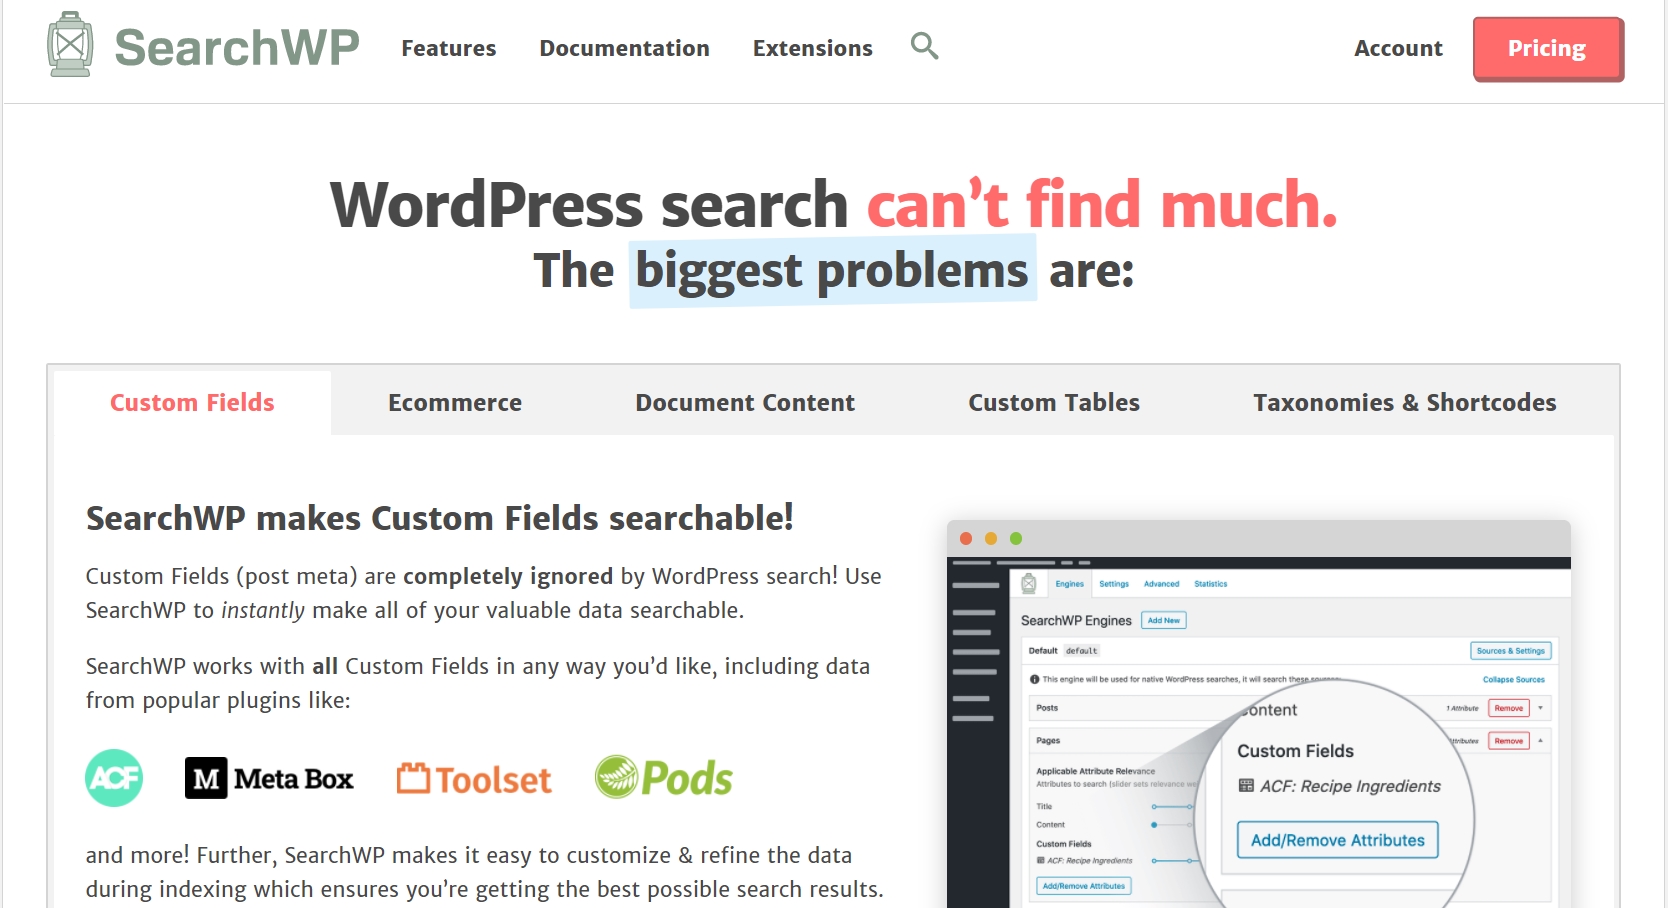Click the Meta Box logo
The height and width of the screenshot is (908, 1668).
click(x=269, y=778)
